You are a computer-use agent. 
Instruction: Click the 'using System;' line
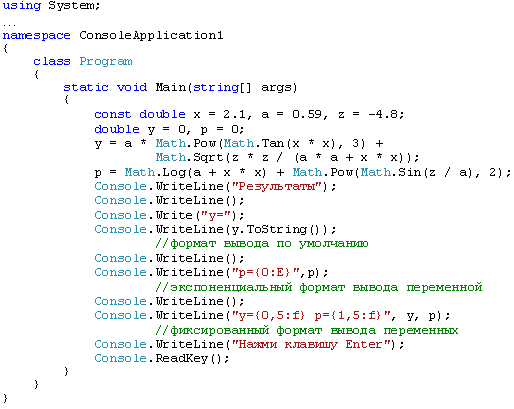51,6
